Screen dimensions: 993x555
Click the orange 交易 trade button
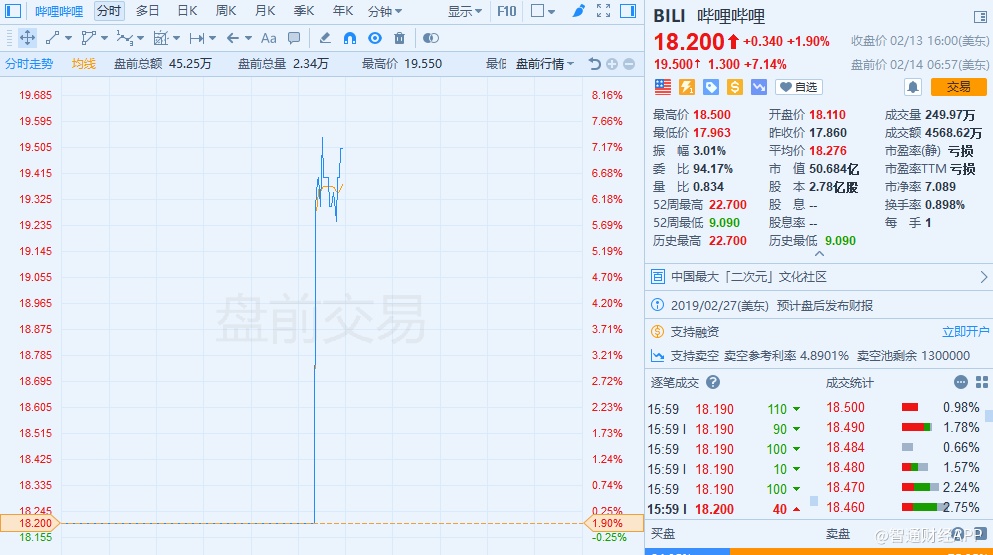tap(958, 87)
